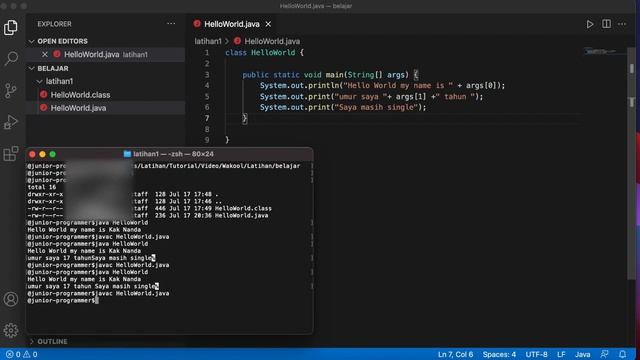Click the EXPLORER panel title
This screenshot has width=640, height=360.
coord(54,24)
